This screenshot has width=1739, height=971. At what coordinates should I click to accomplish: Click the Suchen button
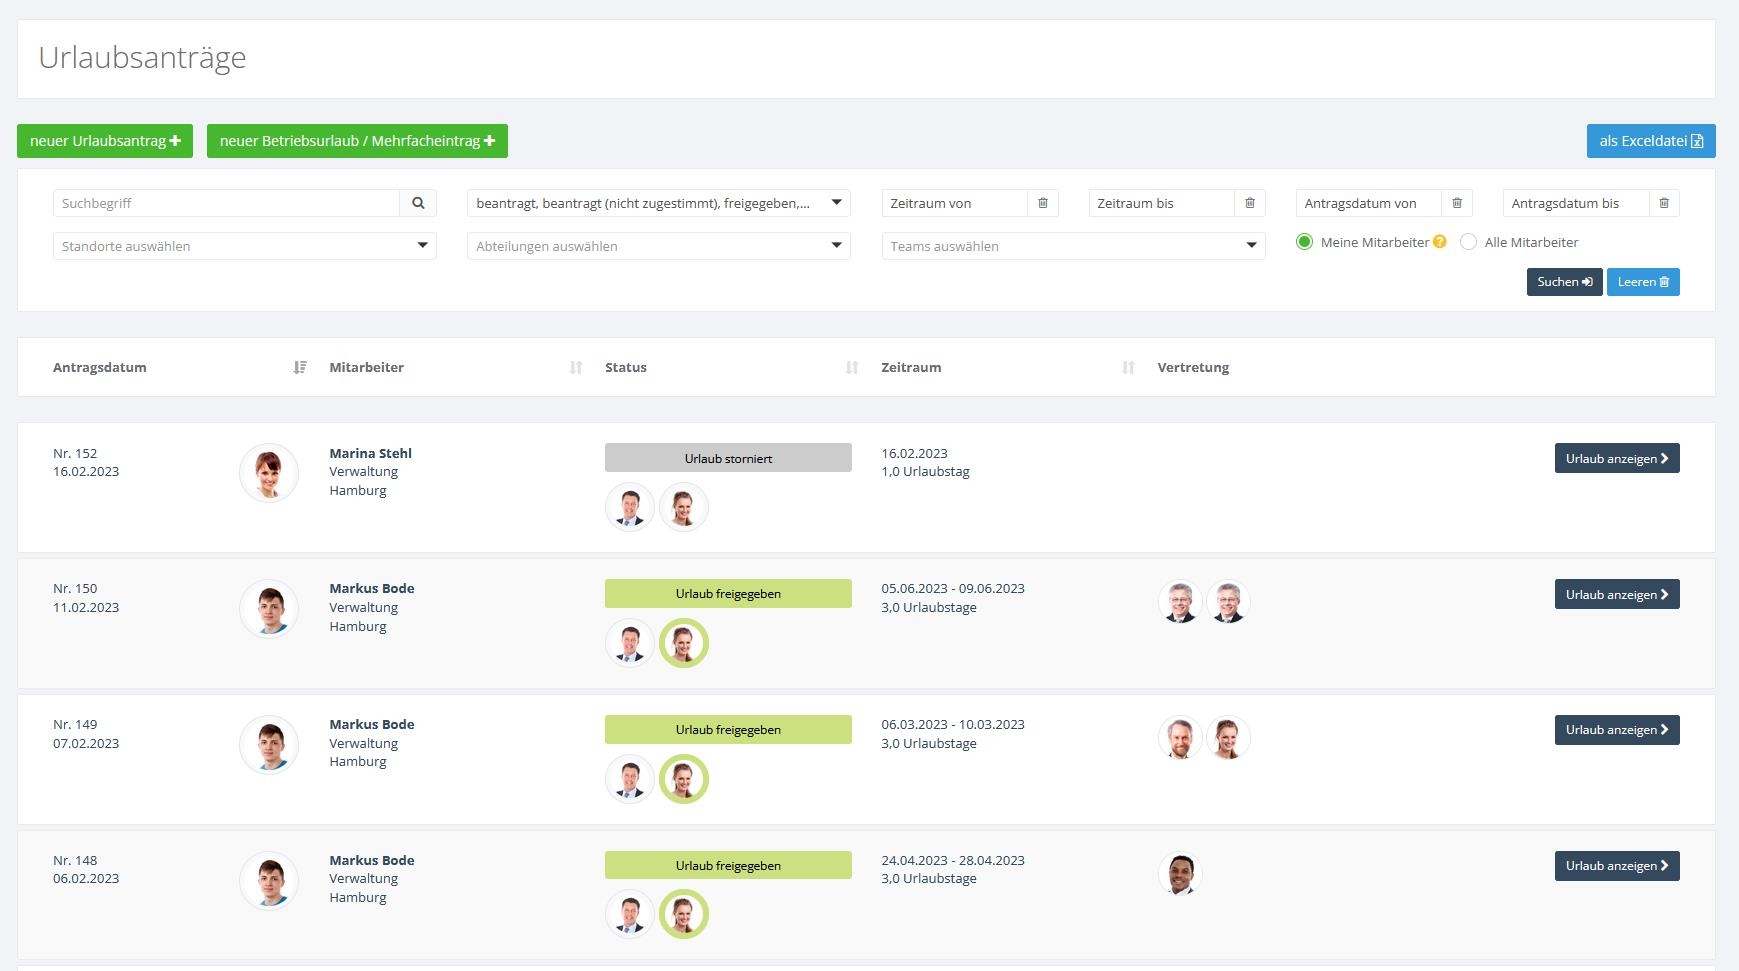point(1564,282)
